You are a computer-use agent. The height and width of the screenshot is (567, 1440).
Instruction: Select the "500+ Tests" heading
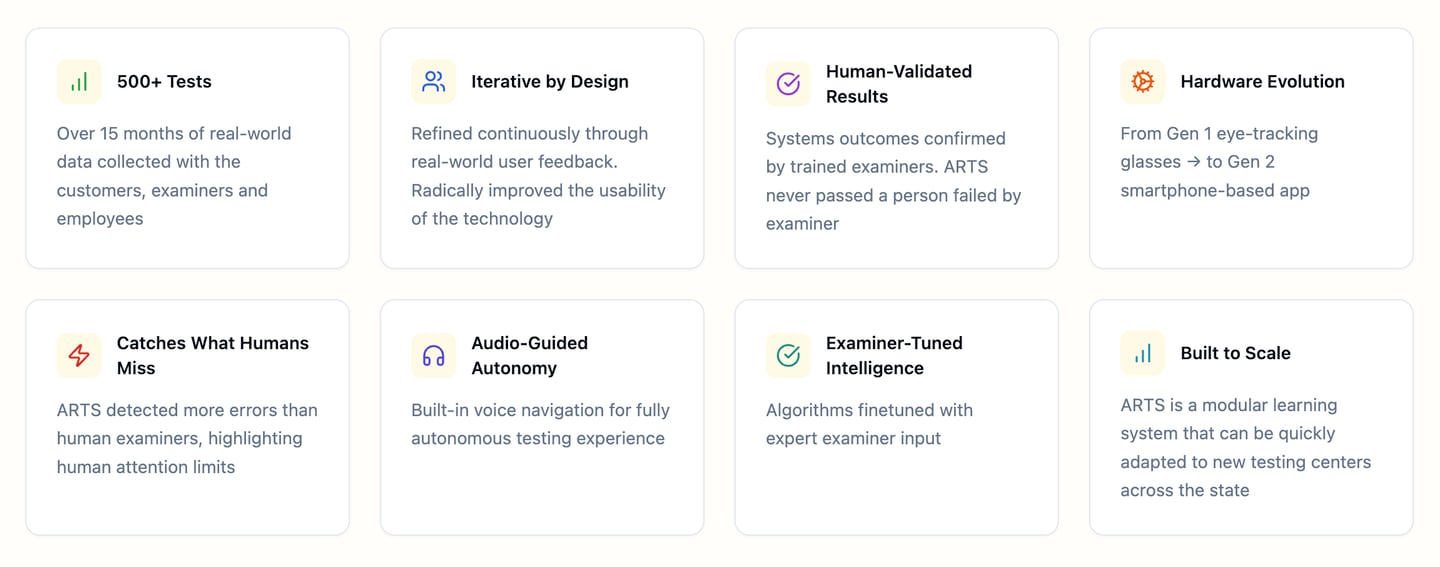164,82
